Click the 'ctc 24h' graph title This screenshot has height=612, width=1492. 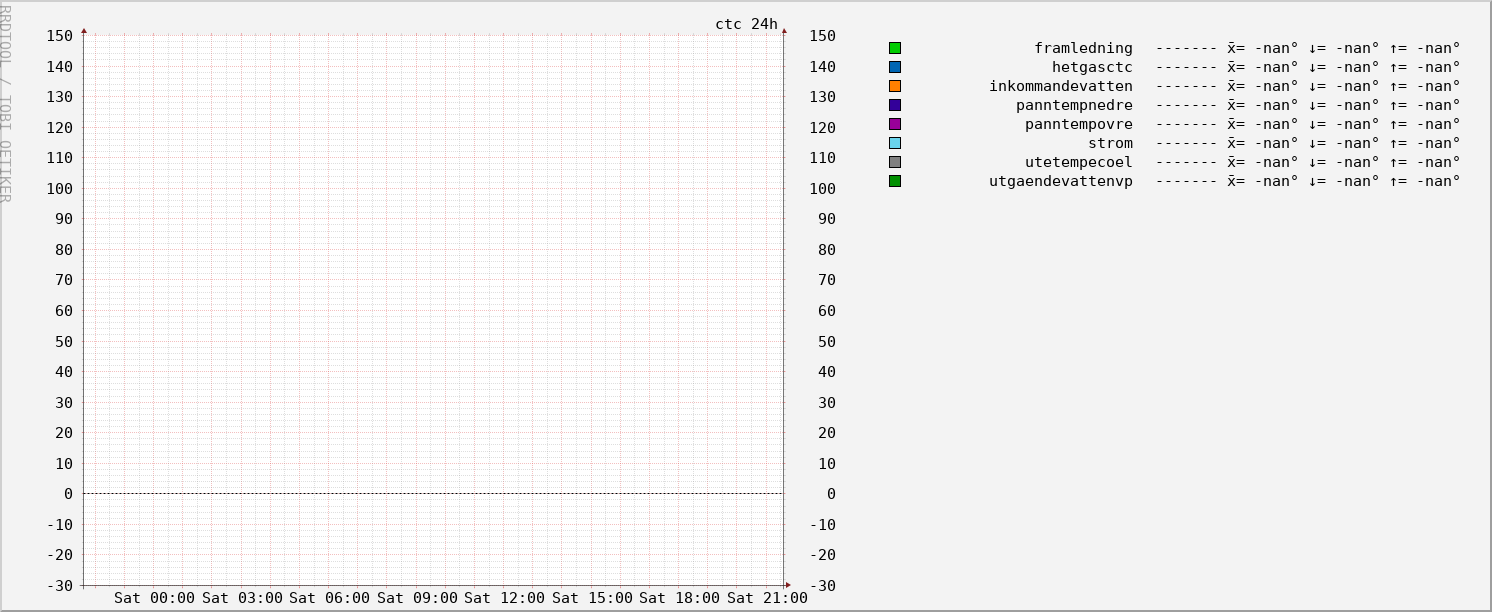click(x=746, y=24)
